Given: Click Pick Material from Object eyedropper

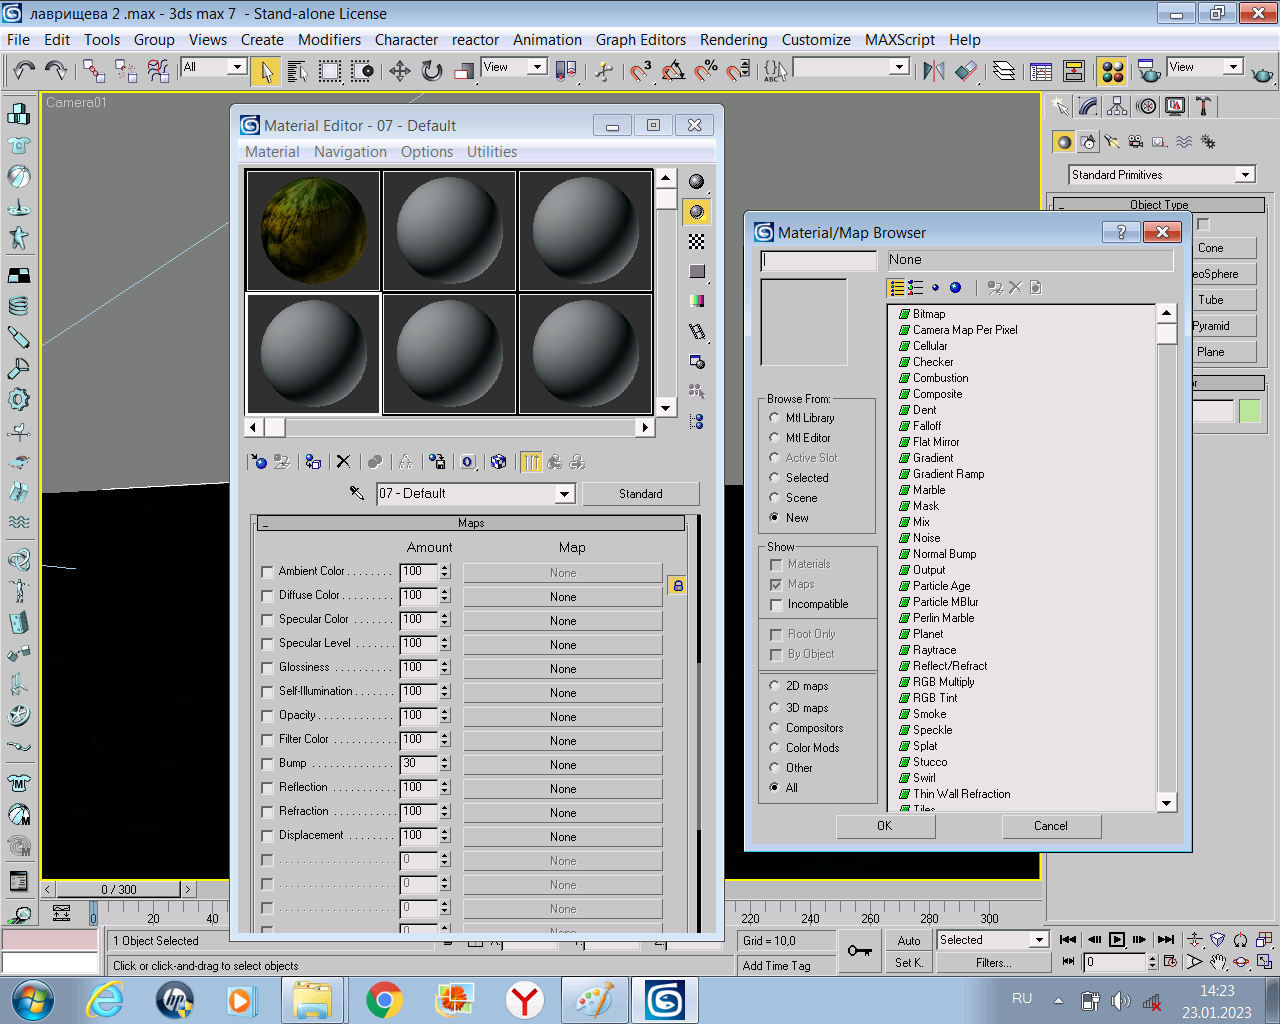Looking at the screenshot, I should coord(357,493).
